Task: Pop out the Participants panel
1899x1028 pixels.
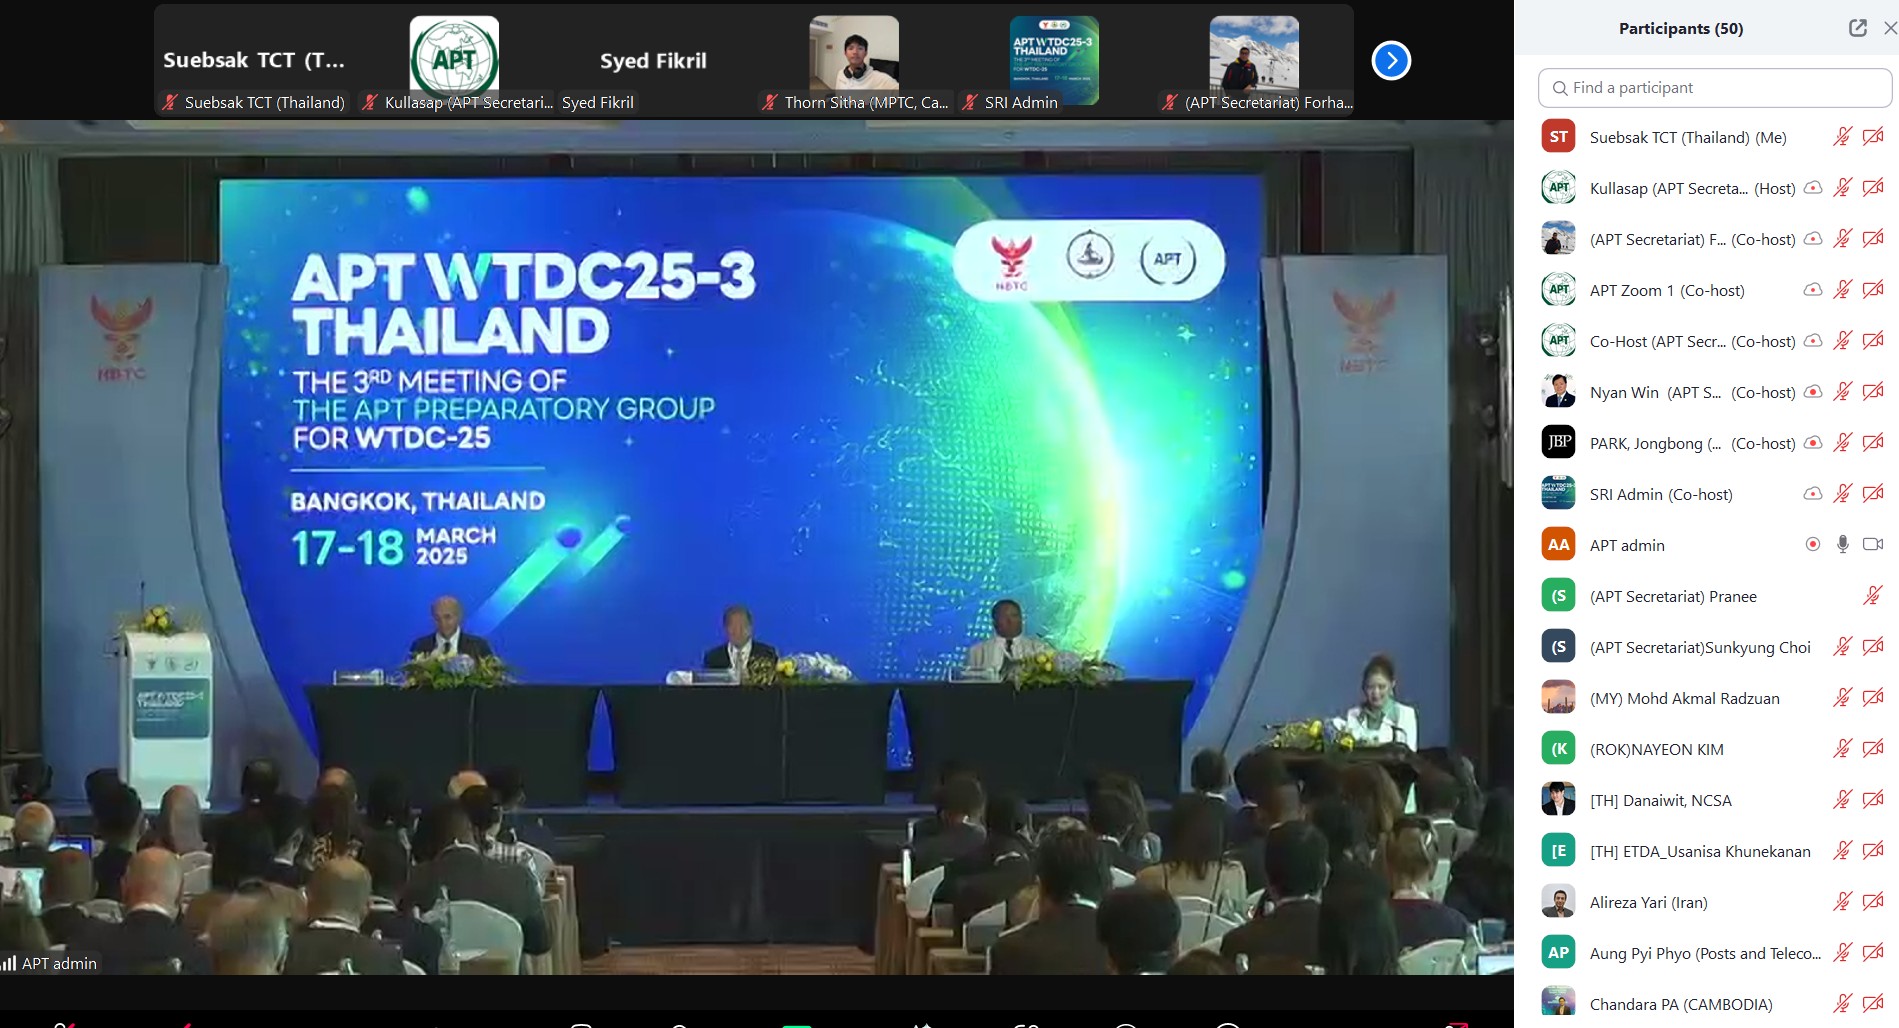Action: pyautogui.click(x=1857, y=28)
